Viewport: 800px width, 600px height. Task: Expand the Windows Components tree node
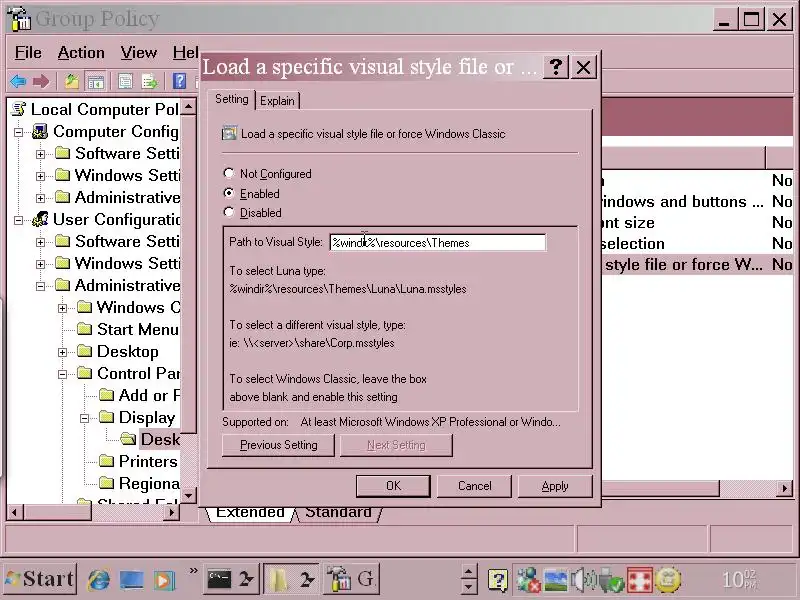tap(62, 308)
